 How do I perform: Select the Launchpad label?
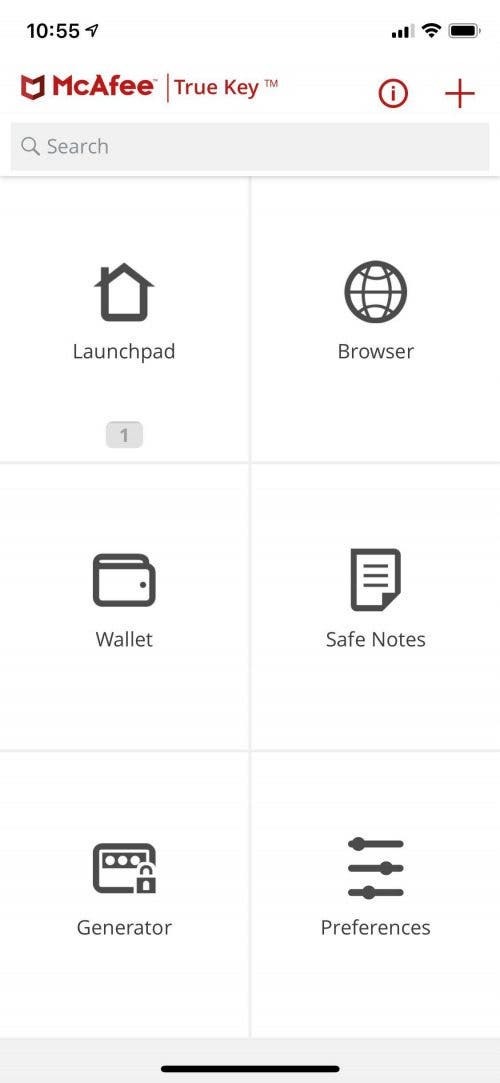click(x=124, y=352)
